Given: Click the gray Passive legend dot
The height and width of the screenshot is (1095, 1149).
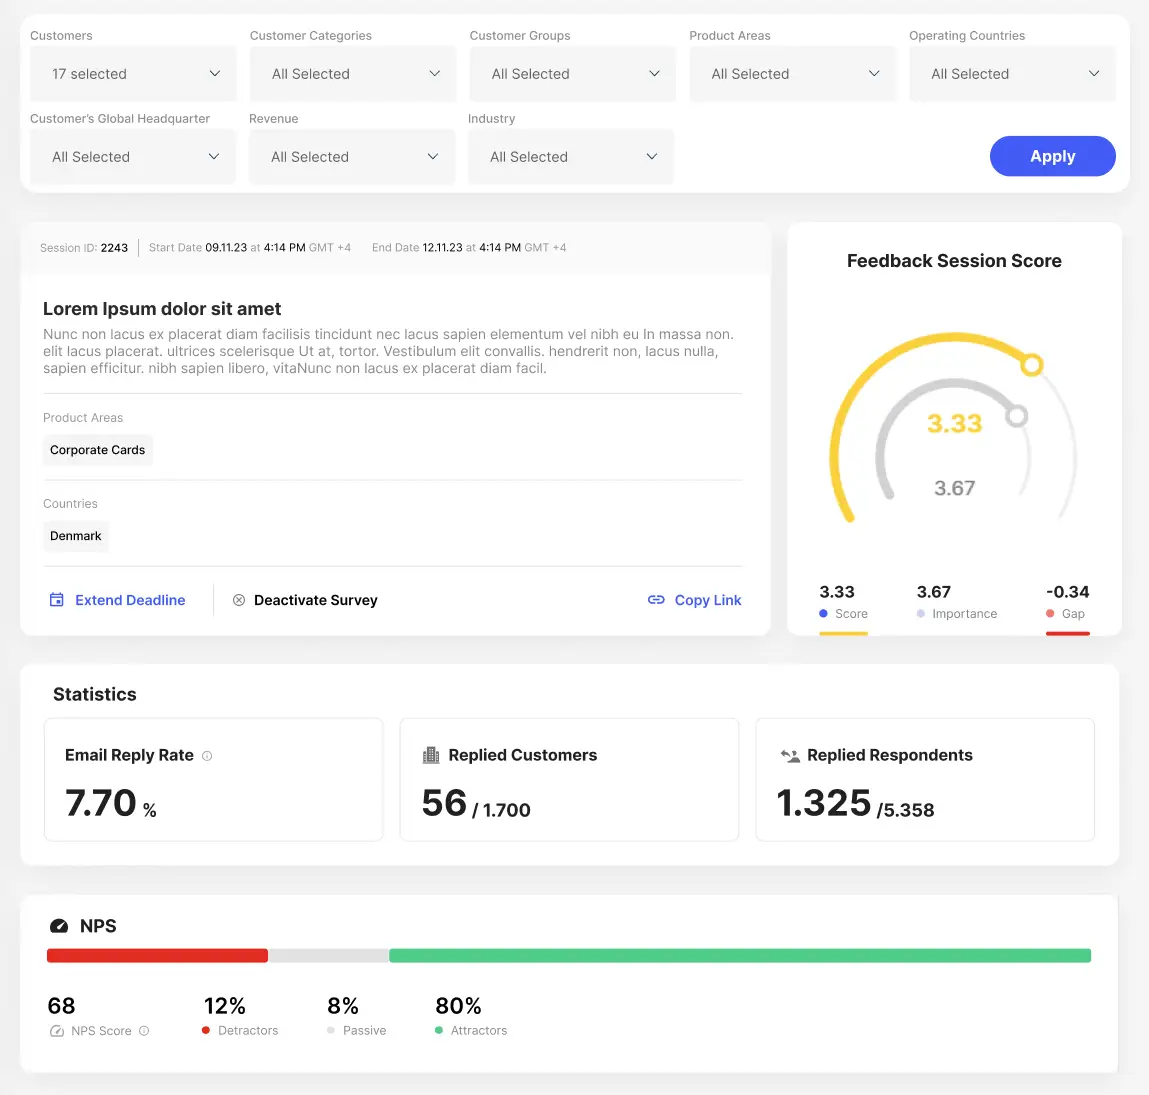Looking at the screenshot, I should pos(331,1031).
